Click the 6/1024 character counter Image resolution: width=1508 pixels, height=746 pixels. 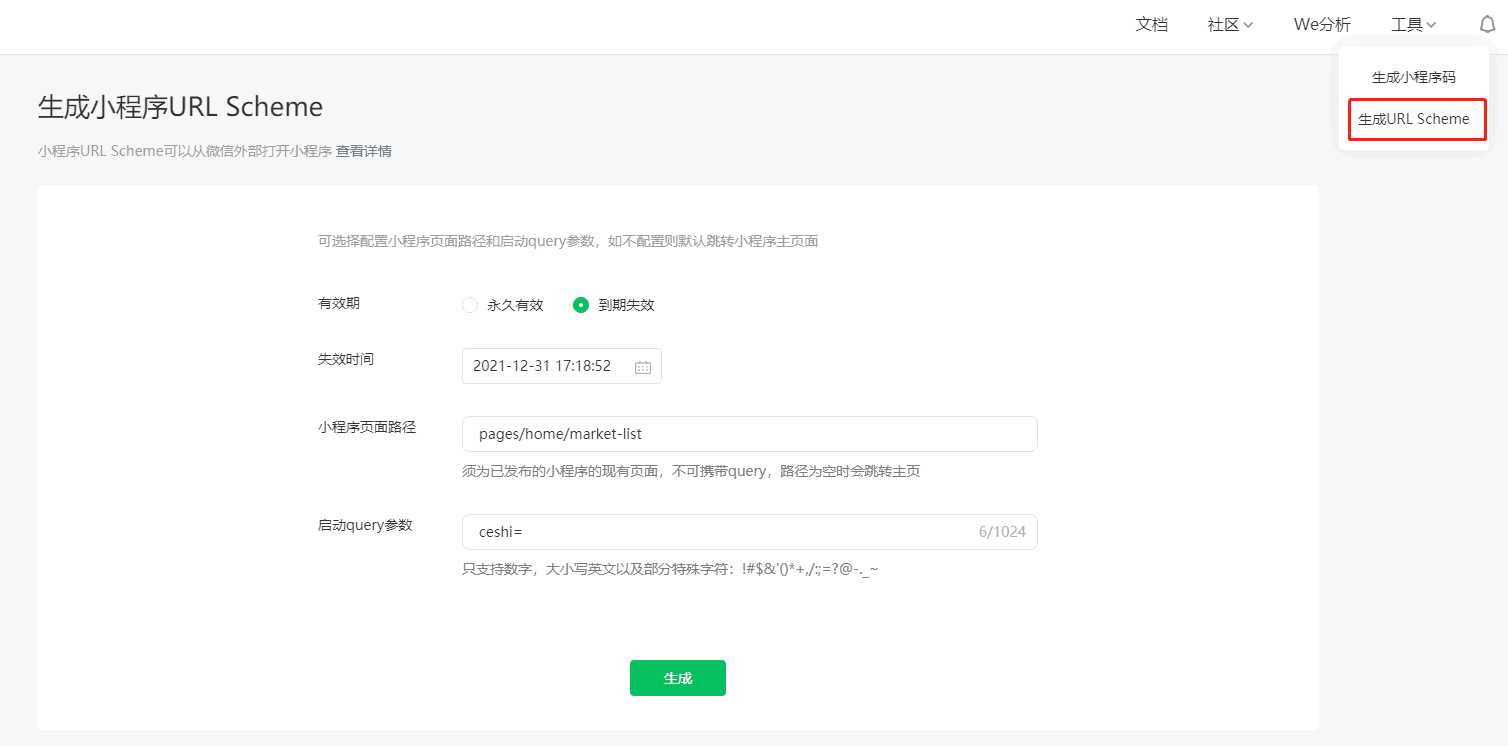1001,532
